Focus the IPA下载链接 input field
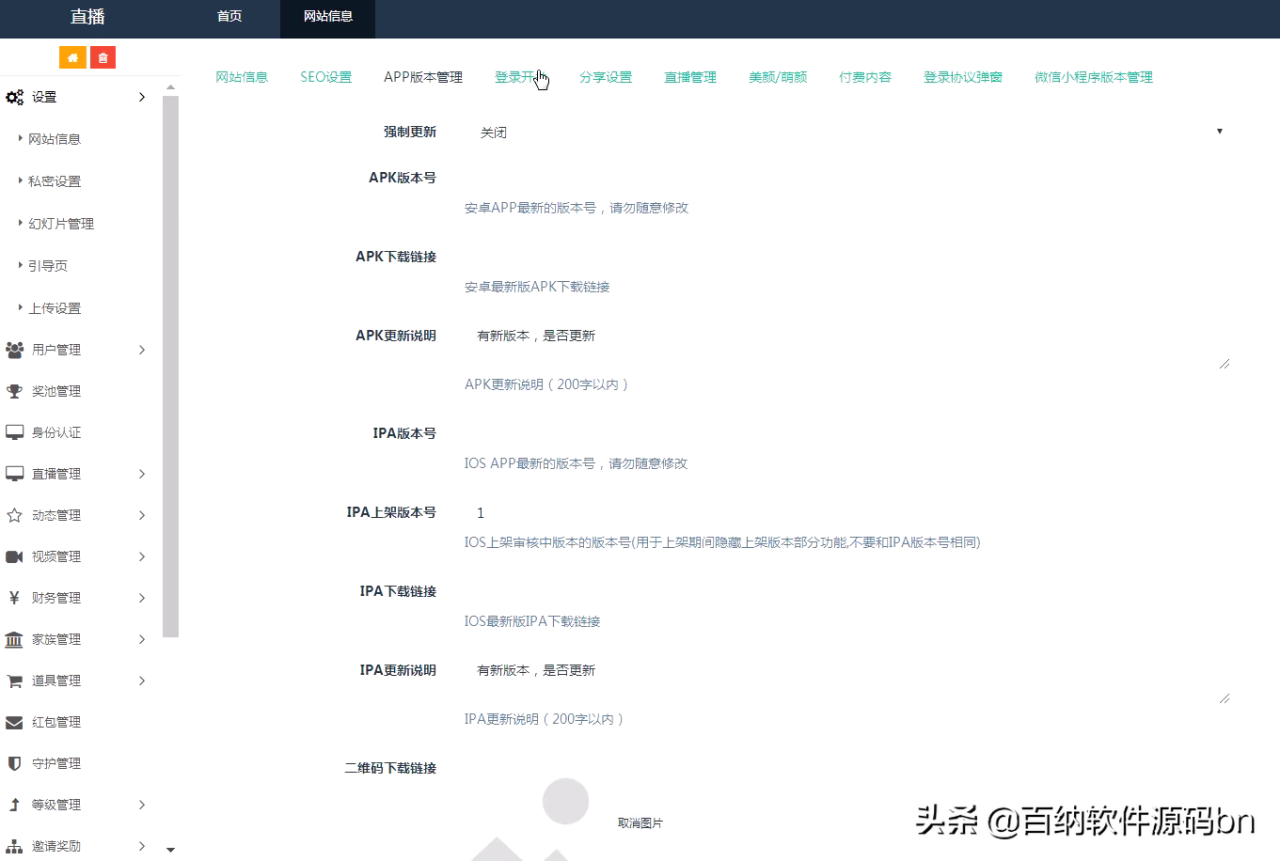The width and height of the screenshot is (1280, 861). [847, 592]
